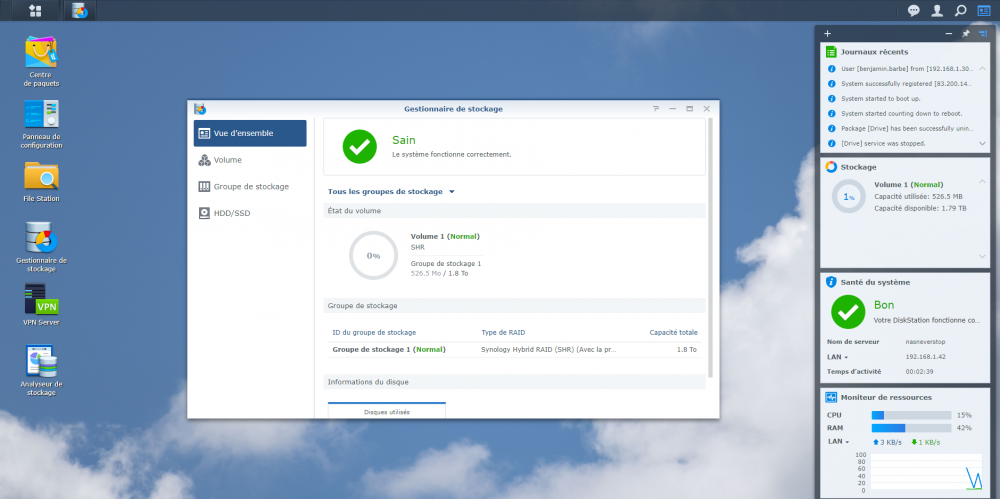This screenshot has height=499, width=1000.
Task: Click the Disques utilisés tab
Action: (386, 410)
